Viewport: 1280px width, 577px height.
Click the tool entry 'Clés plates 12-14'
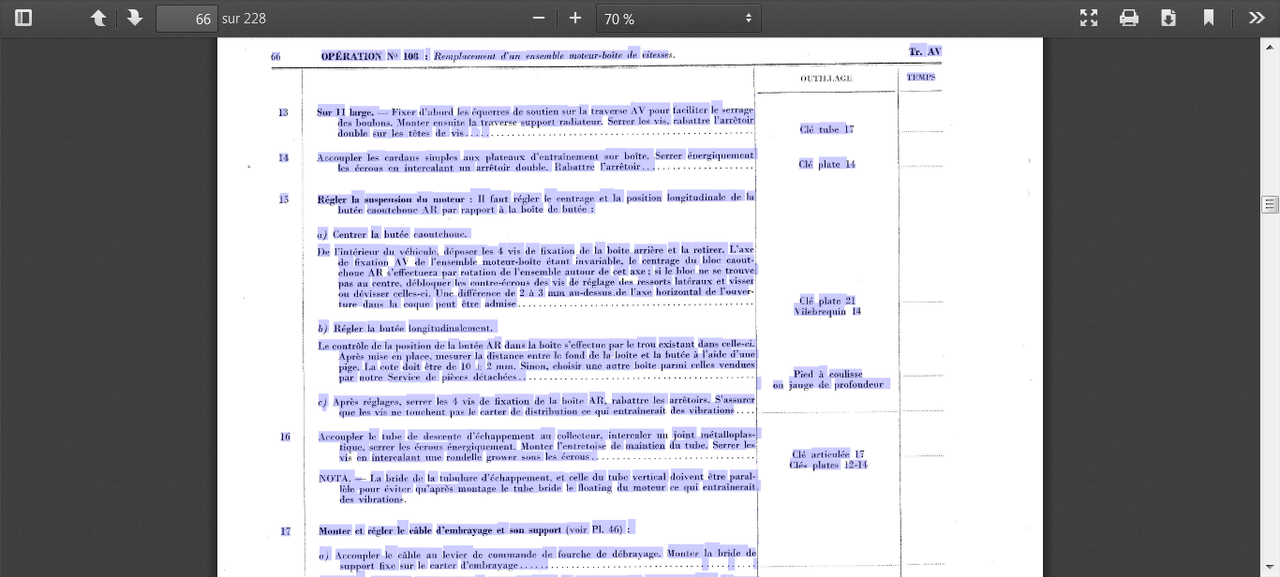[x=827, y=465]
